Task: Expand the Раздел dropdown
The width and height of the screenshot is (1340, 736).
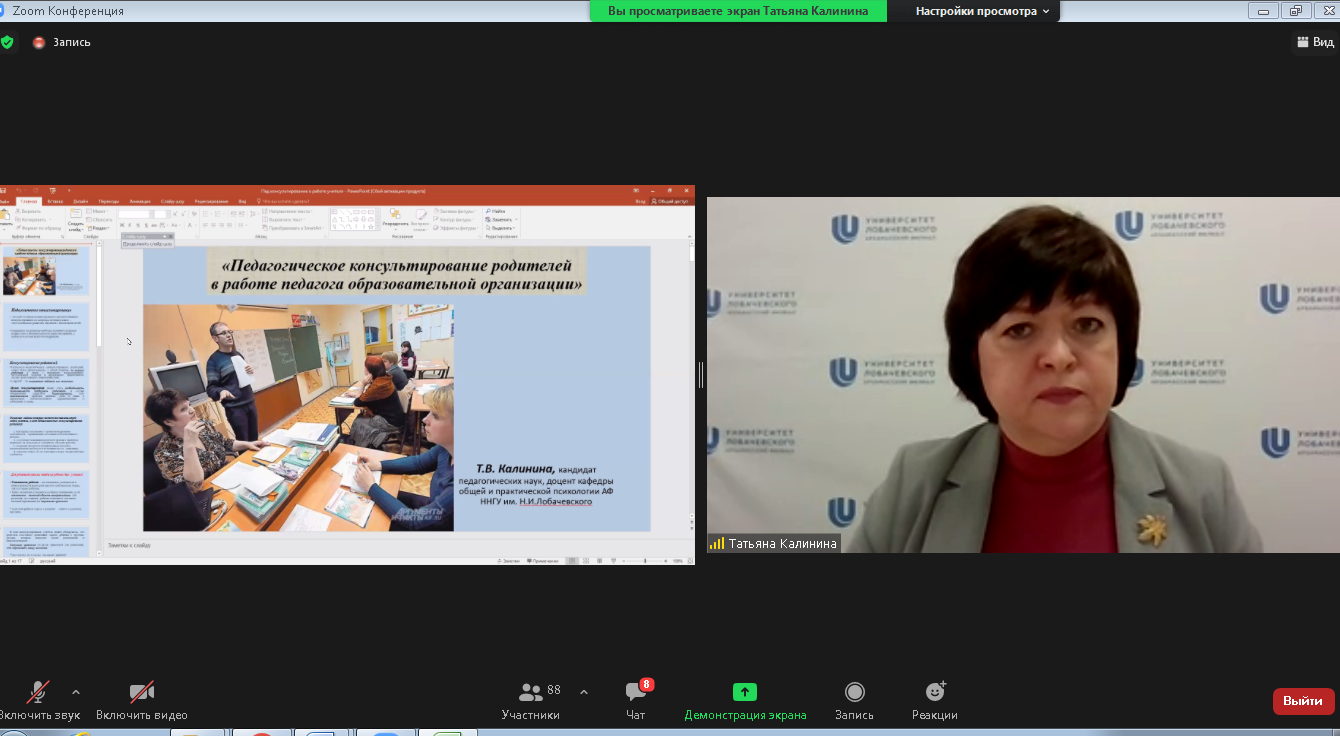Action: (98, 227)
